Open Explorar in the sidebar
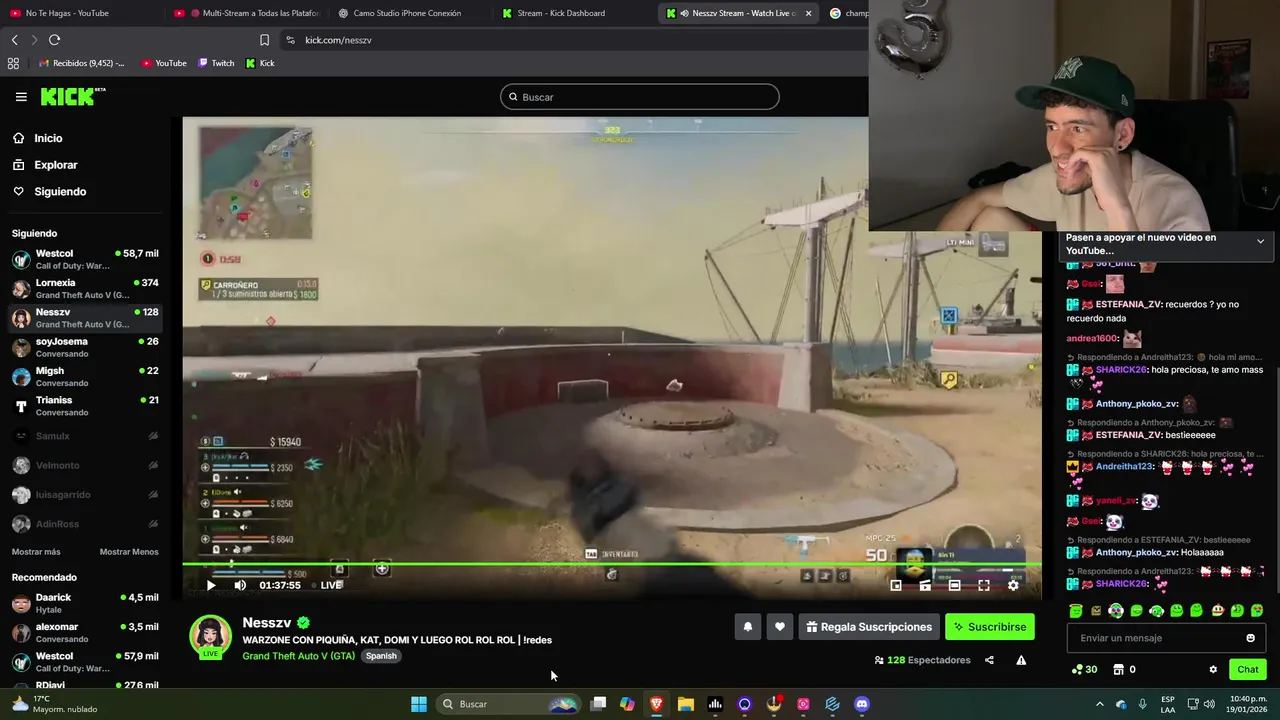The width and height of the screenshot is (1280, 720). point(44,165)
